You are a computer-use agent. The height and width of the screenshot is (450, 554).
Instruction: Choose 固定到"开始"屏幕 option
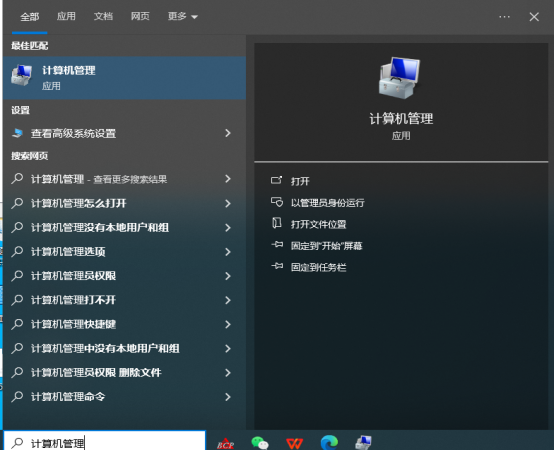(326, 245)
